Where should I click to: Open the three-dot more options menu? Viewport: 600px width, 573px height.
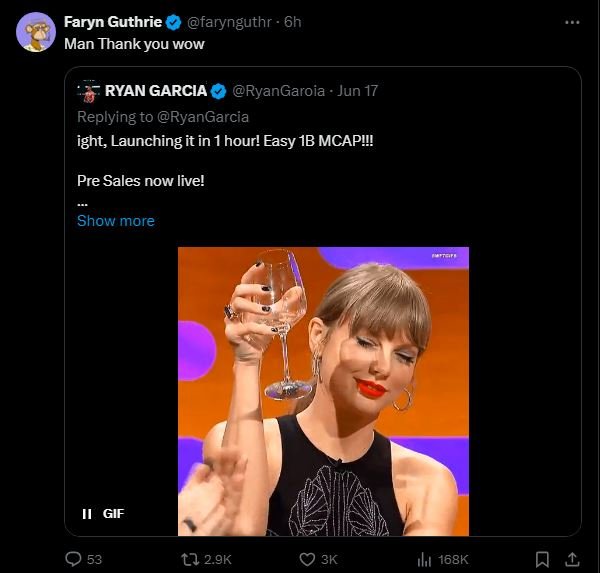point(571,22)
